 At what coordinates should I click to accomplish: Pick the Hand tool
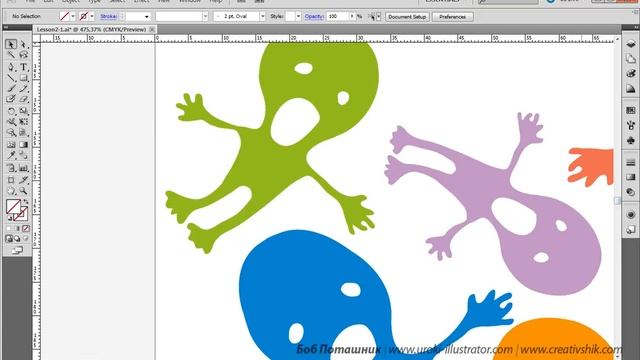(11, 191)
